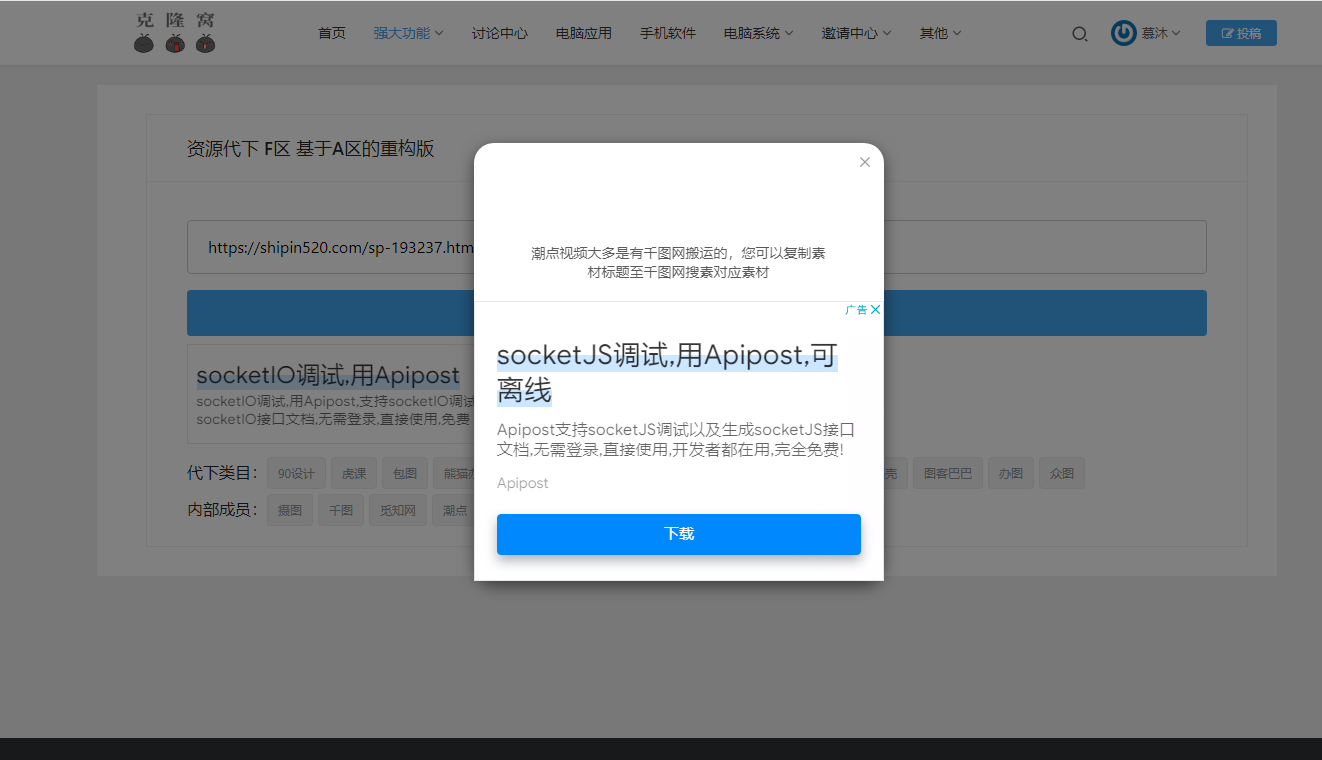
Task: Click the background ad title socketIO调试,用Apipost
Action: [328, 375]
